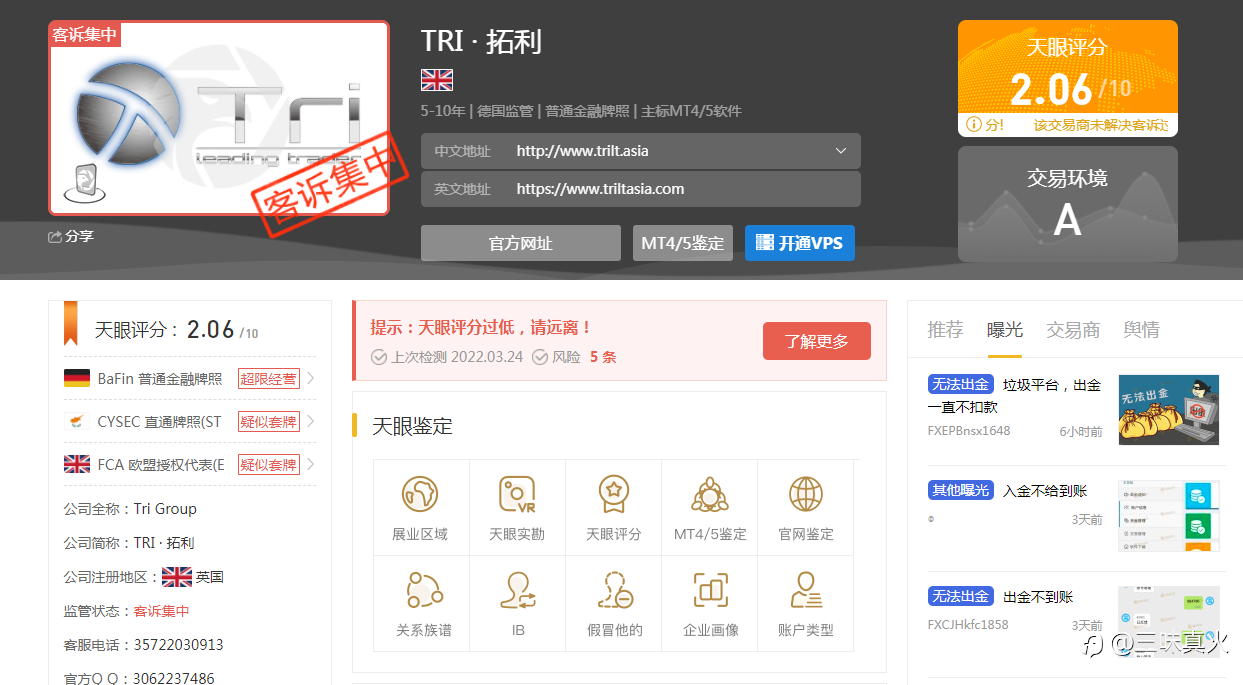Expand the CYSEC license row chevron
1243x685 pixels.
(x=311, y=422)
